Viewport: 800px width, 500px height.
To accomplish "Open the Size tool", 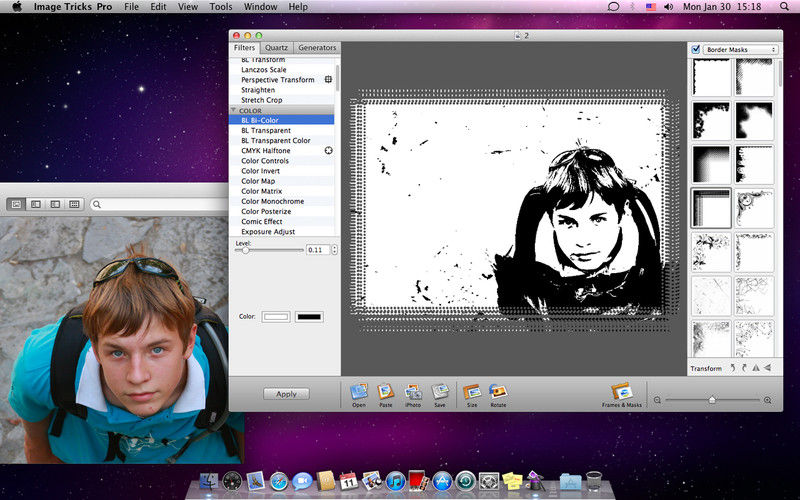I will pyautogui.click(x=472, y=391).
